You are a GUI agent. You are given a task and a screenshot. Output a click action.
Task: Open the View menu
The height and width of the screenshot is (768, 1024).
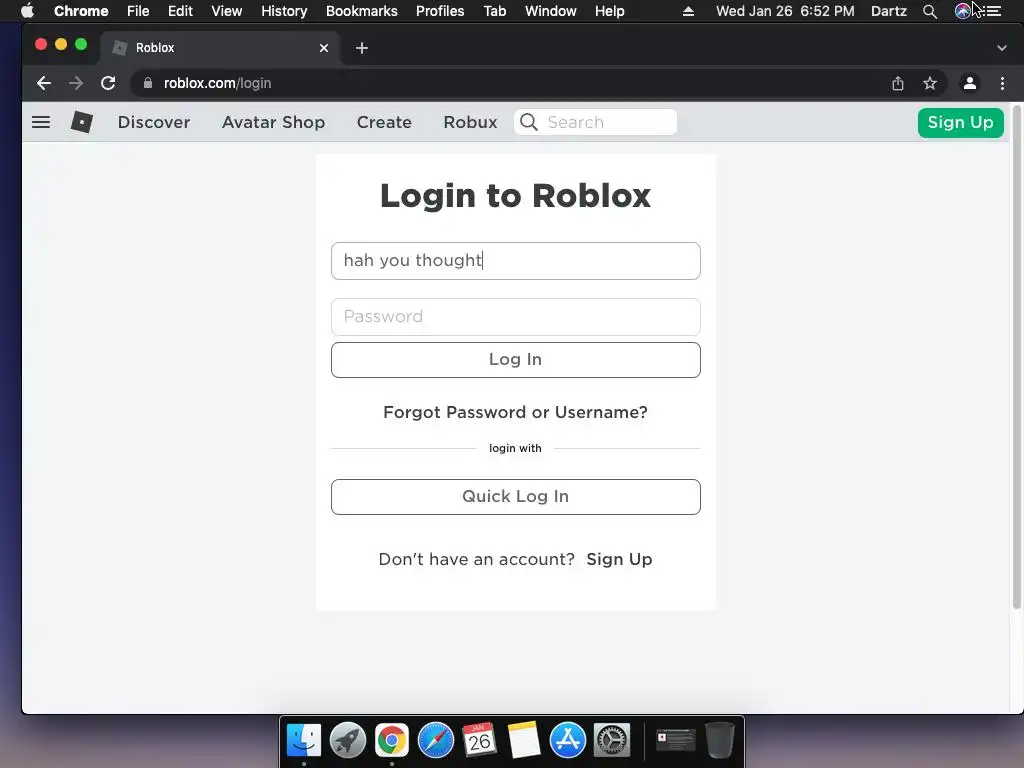coord(227,11)
